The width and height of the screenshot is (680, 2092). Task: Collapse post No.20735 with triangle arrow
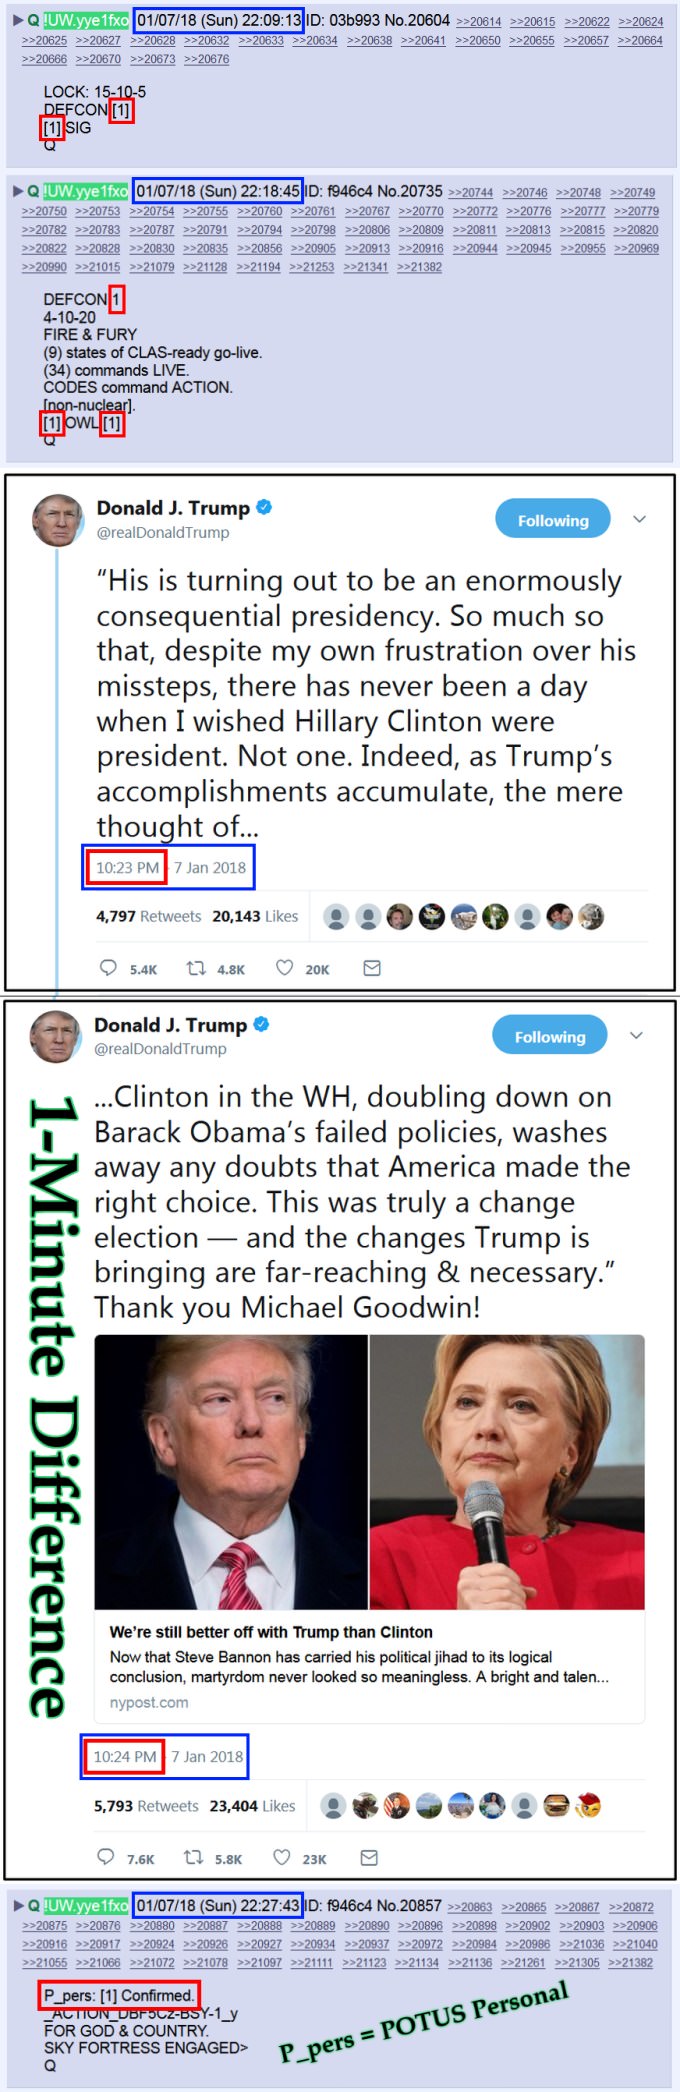(x=17, y=191)
